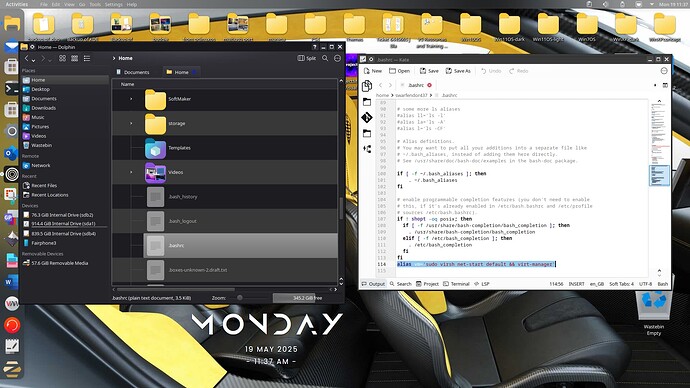
Task: Open the LSP panel in Kate
Action: [x=481, y=284]
